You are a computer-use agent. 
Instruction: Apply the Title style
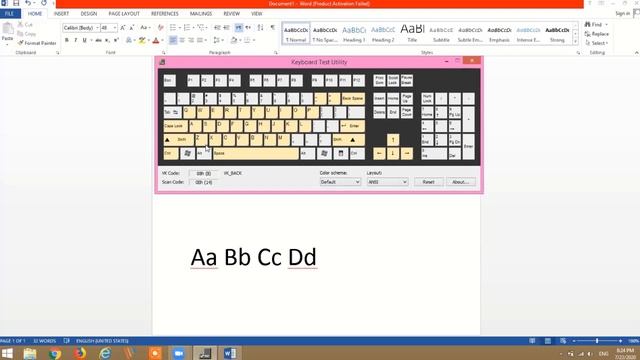coord(412,33)
